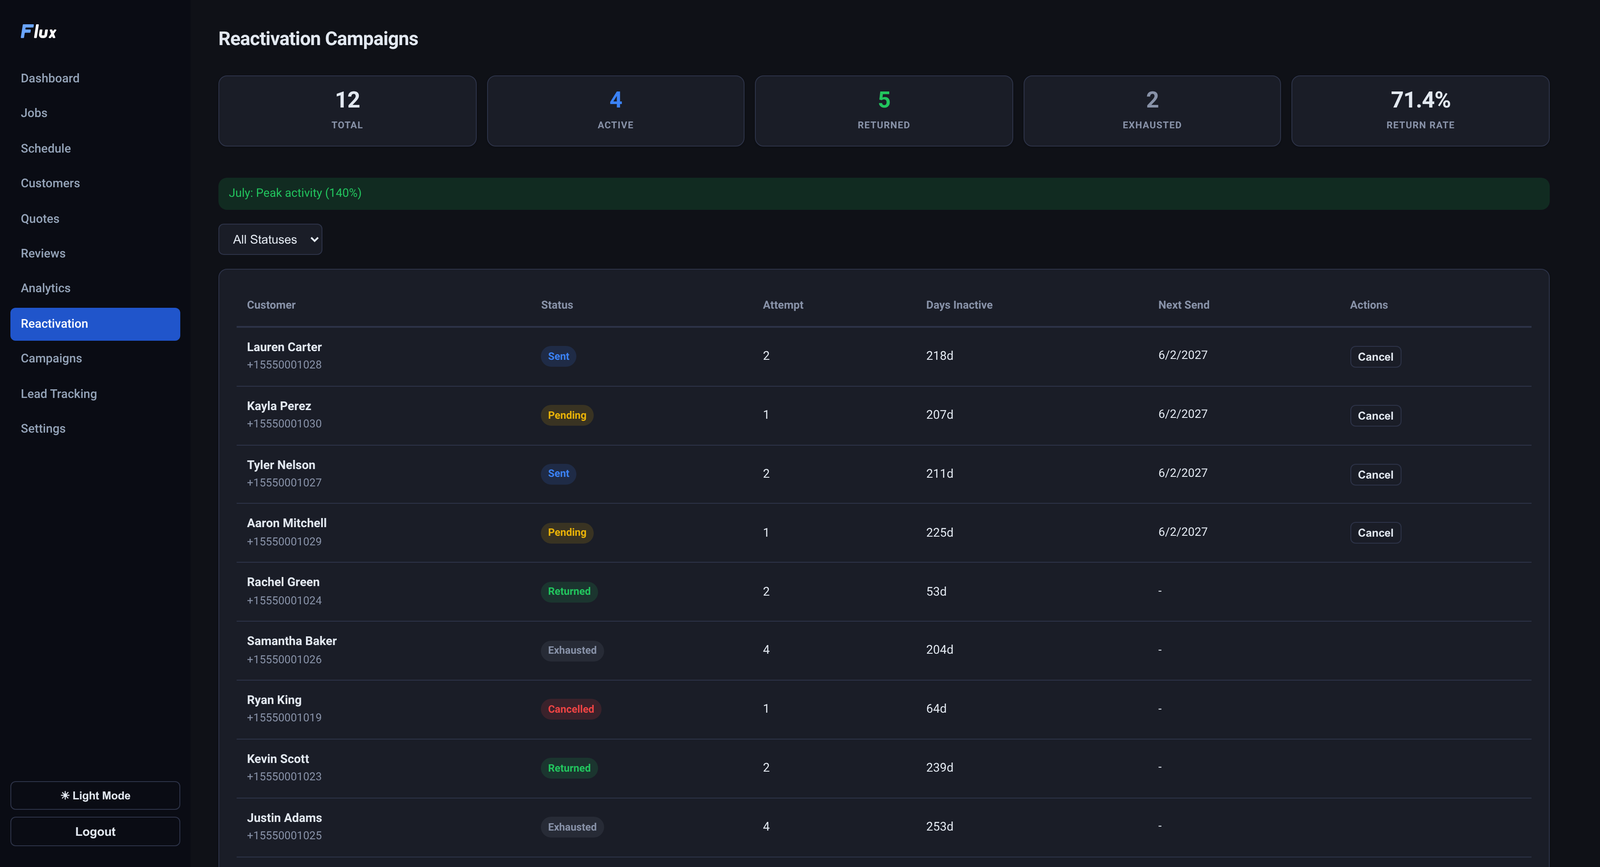Cancel Kayla Perez's campaign

[1375, 416]
